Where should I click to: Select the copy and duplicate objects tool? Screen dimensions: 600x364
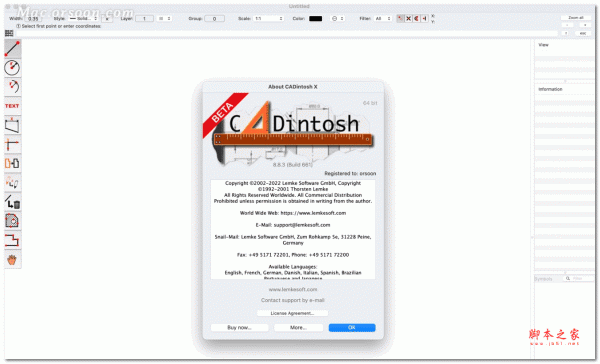coord(12,163)
